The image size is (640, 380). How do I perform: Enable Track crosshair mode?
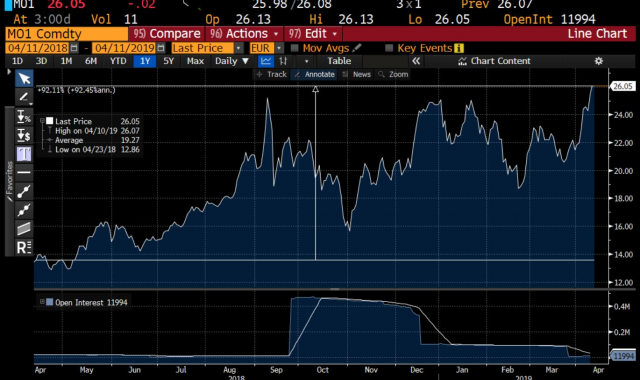click(271, 74)
